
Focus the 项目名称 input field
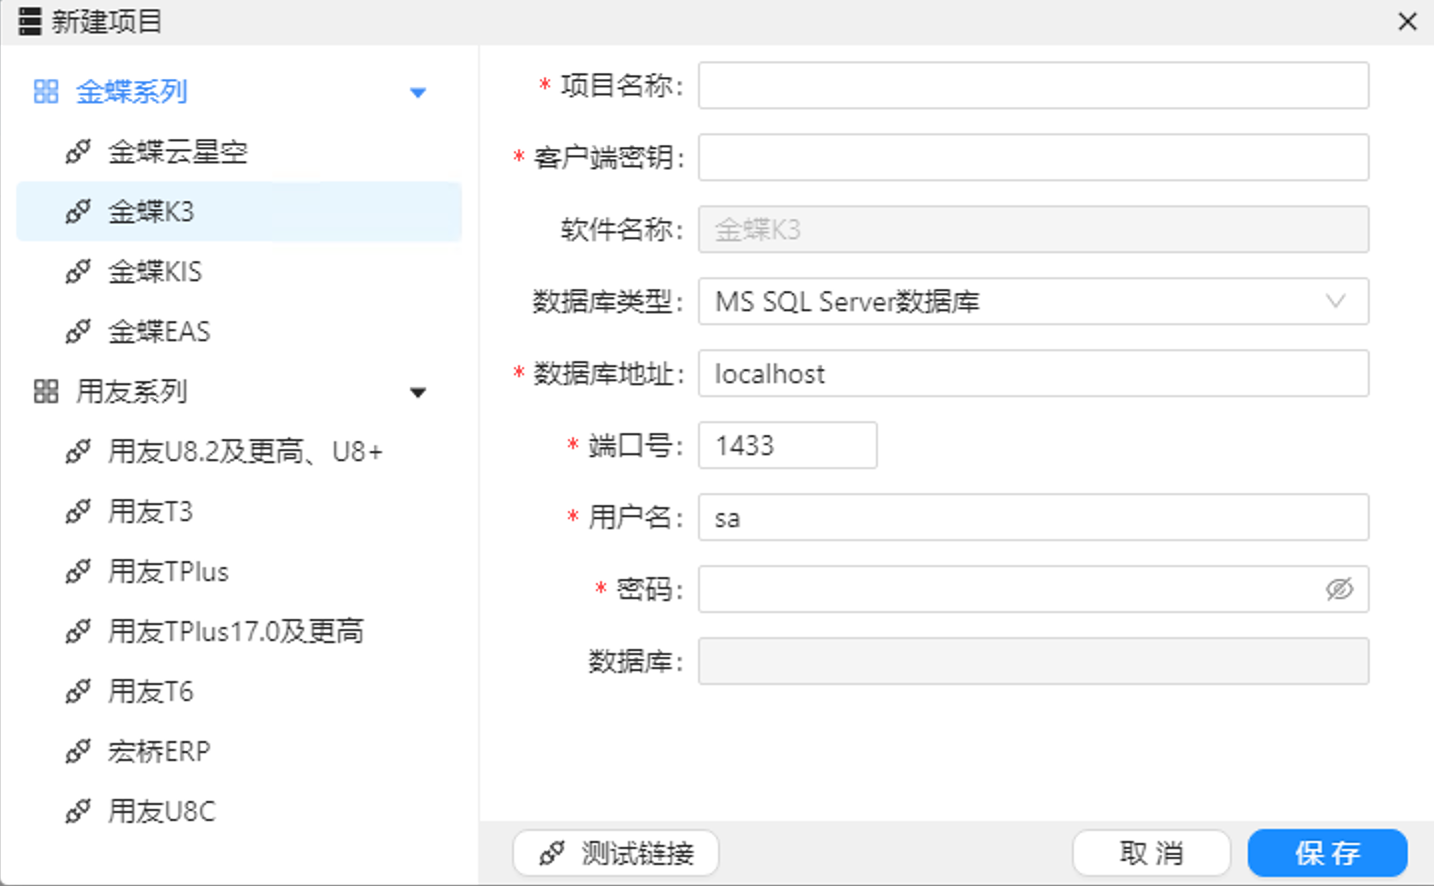pyautogui.click(x=1033, y=86)
